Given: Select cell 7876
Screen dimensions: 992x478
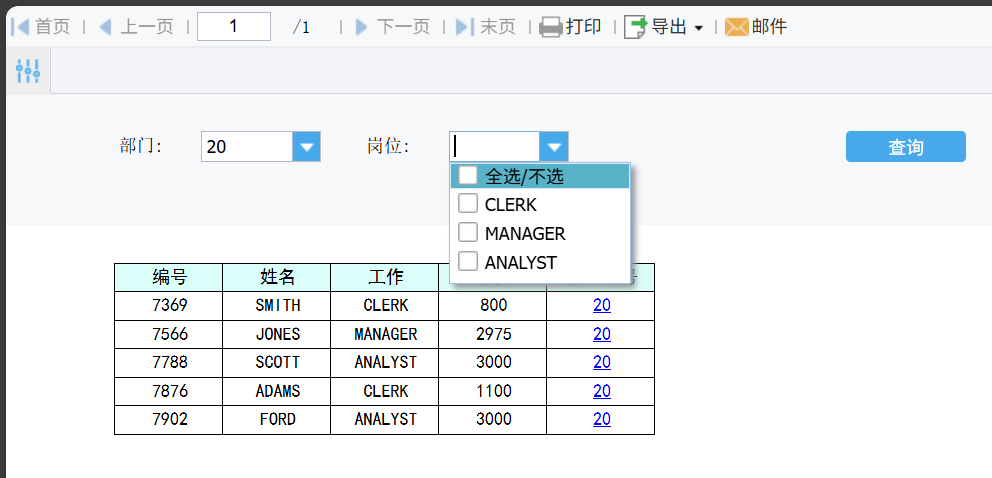Looking at the screenshot, I should pyautogui.click(x=169, y=391).
